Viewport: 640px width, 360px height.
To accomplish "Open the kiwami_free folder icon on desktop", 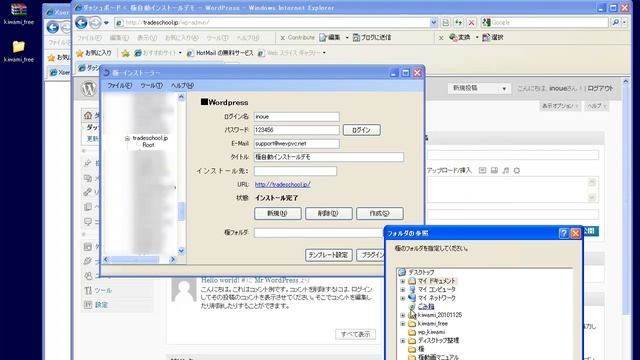I will point(18,51).
